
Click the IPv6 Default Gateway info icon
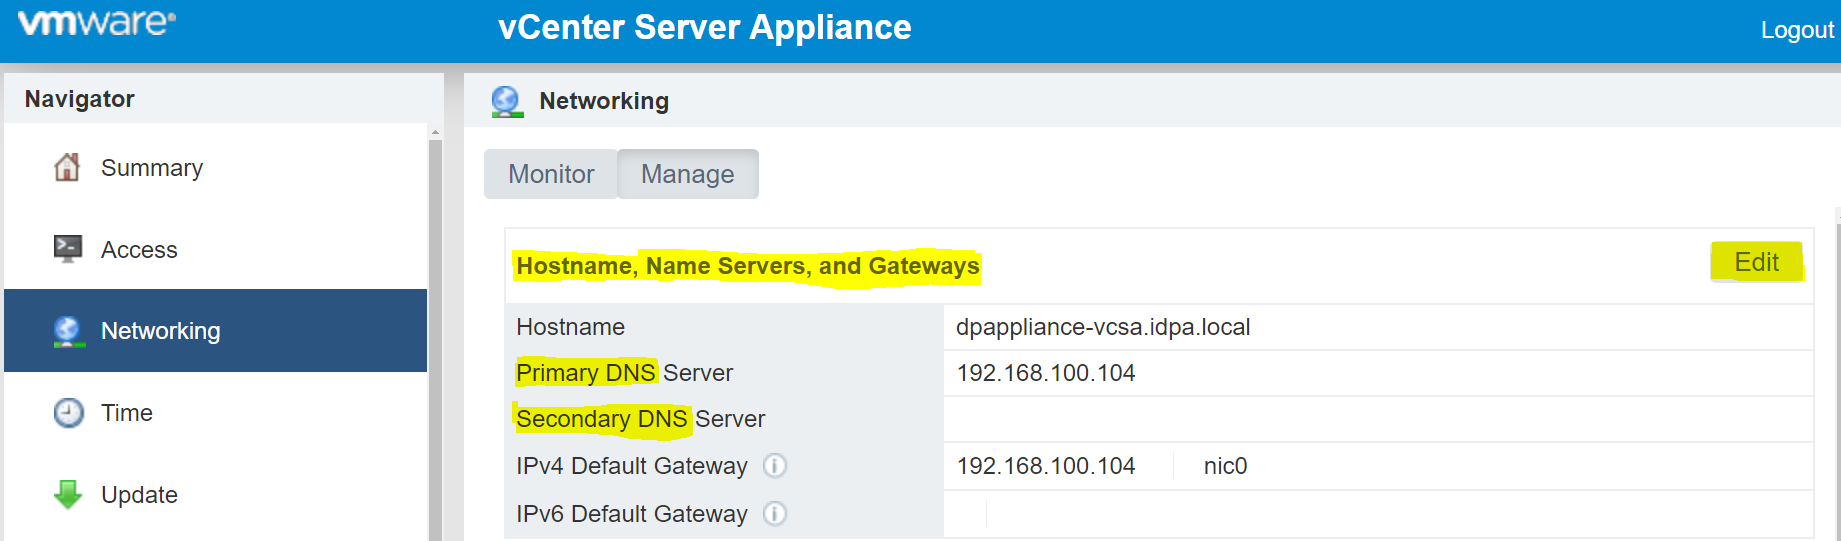[x=775, y=514]
